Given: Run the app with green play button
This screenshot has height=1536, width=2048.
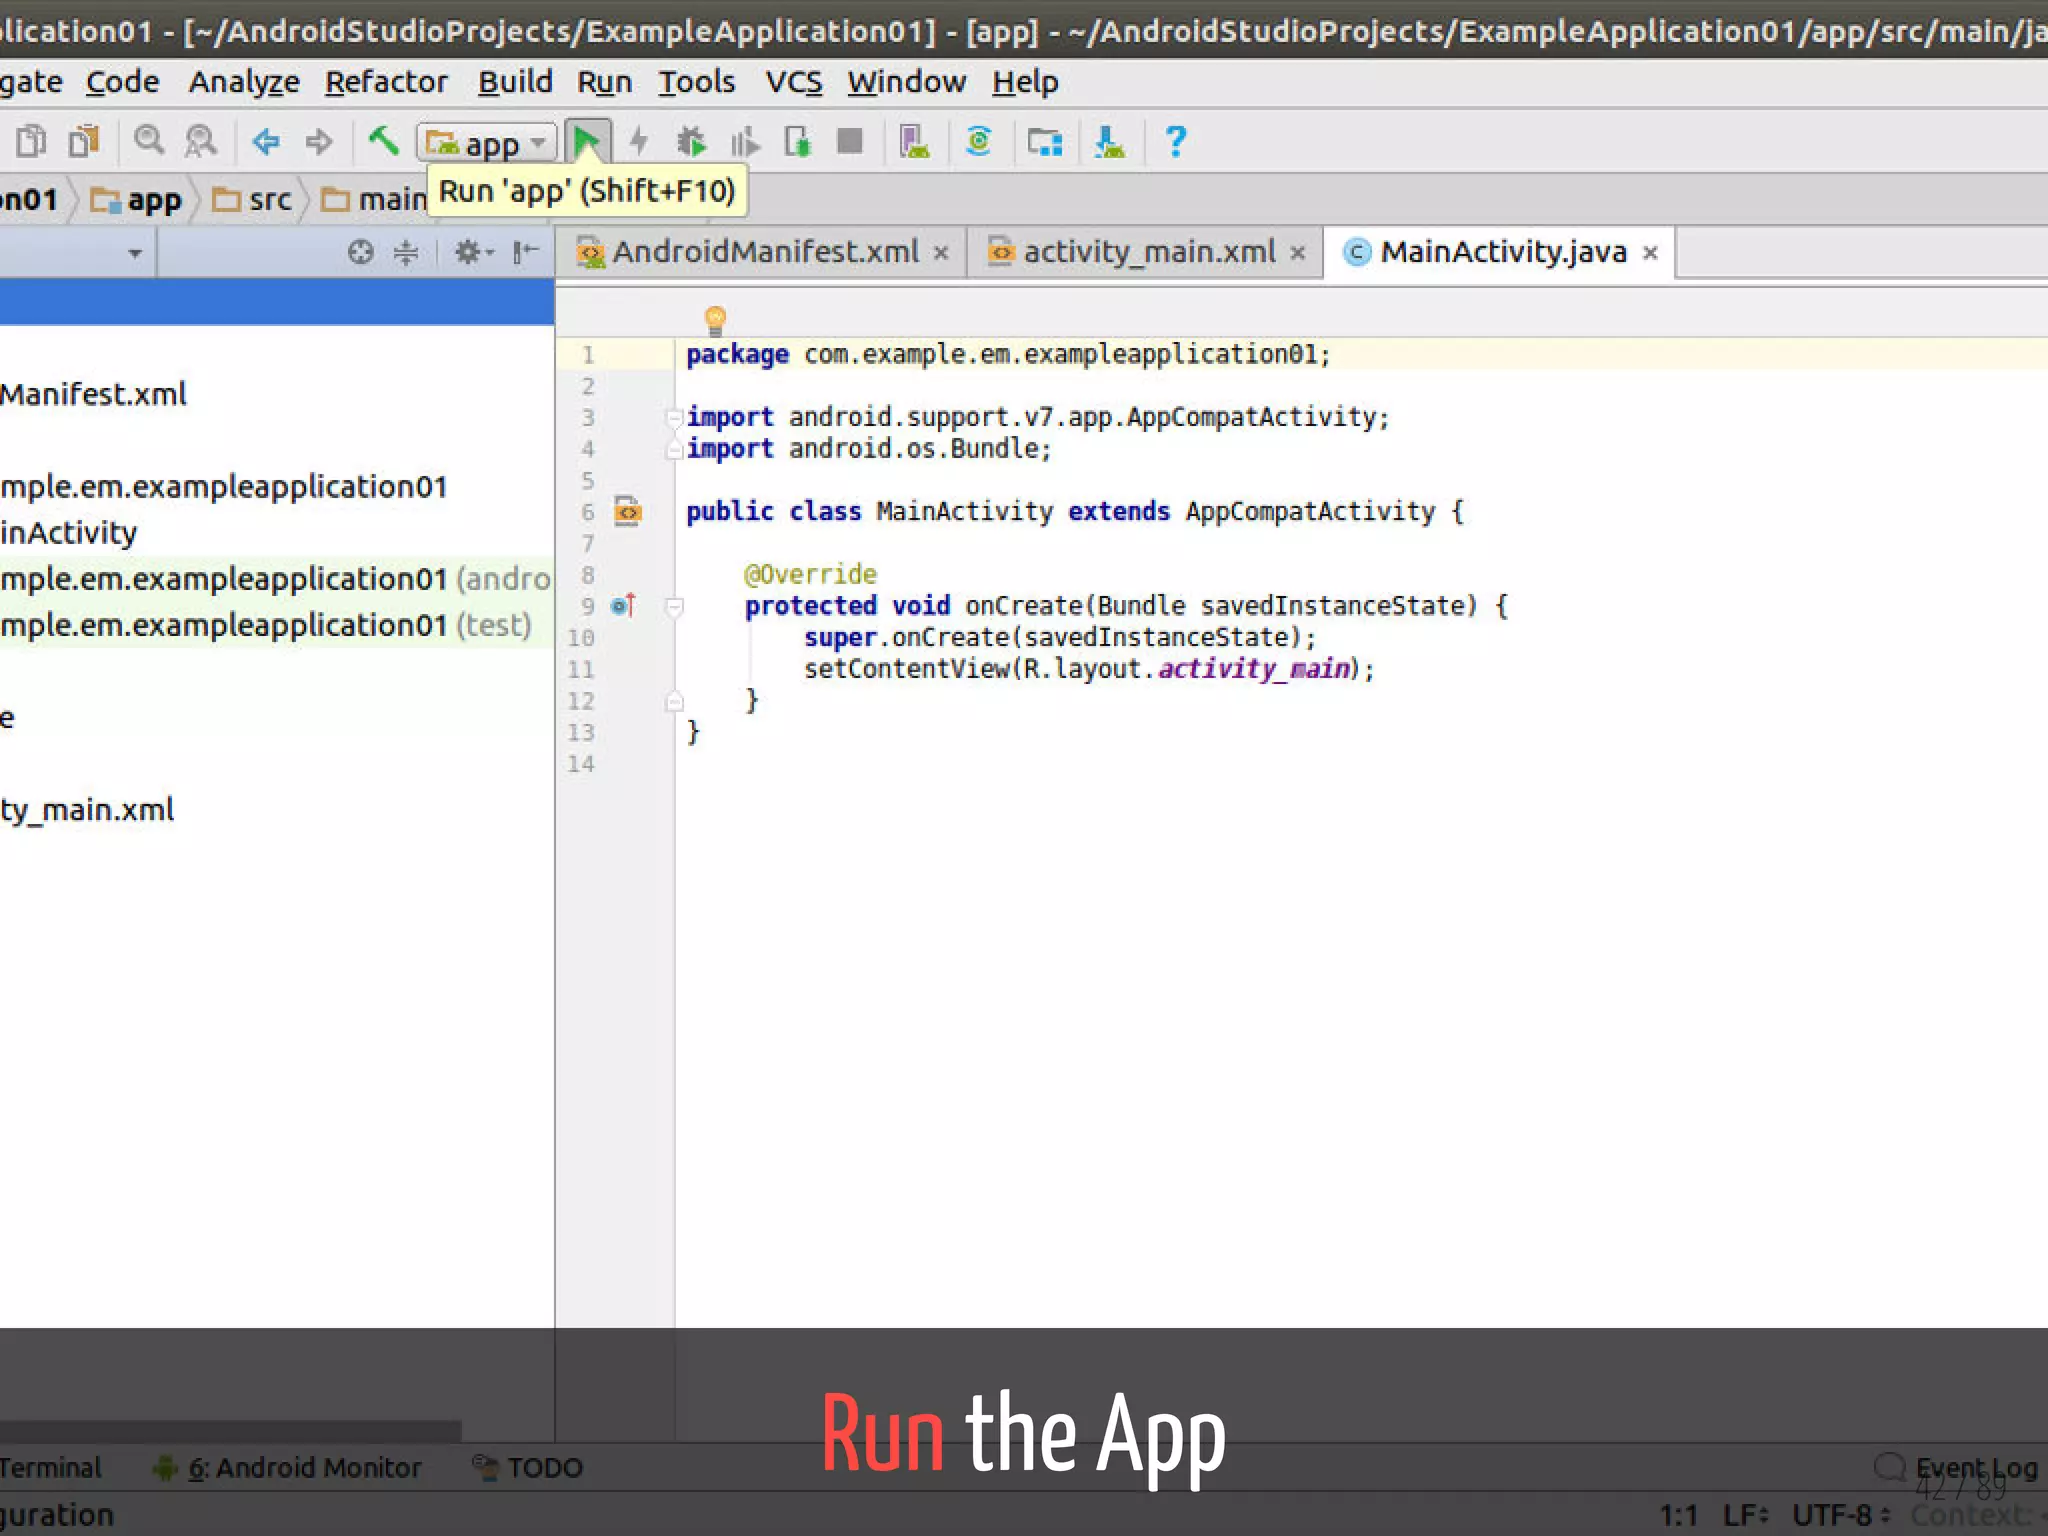Looking at the screenshot, I should click(587, 142).
